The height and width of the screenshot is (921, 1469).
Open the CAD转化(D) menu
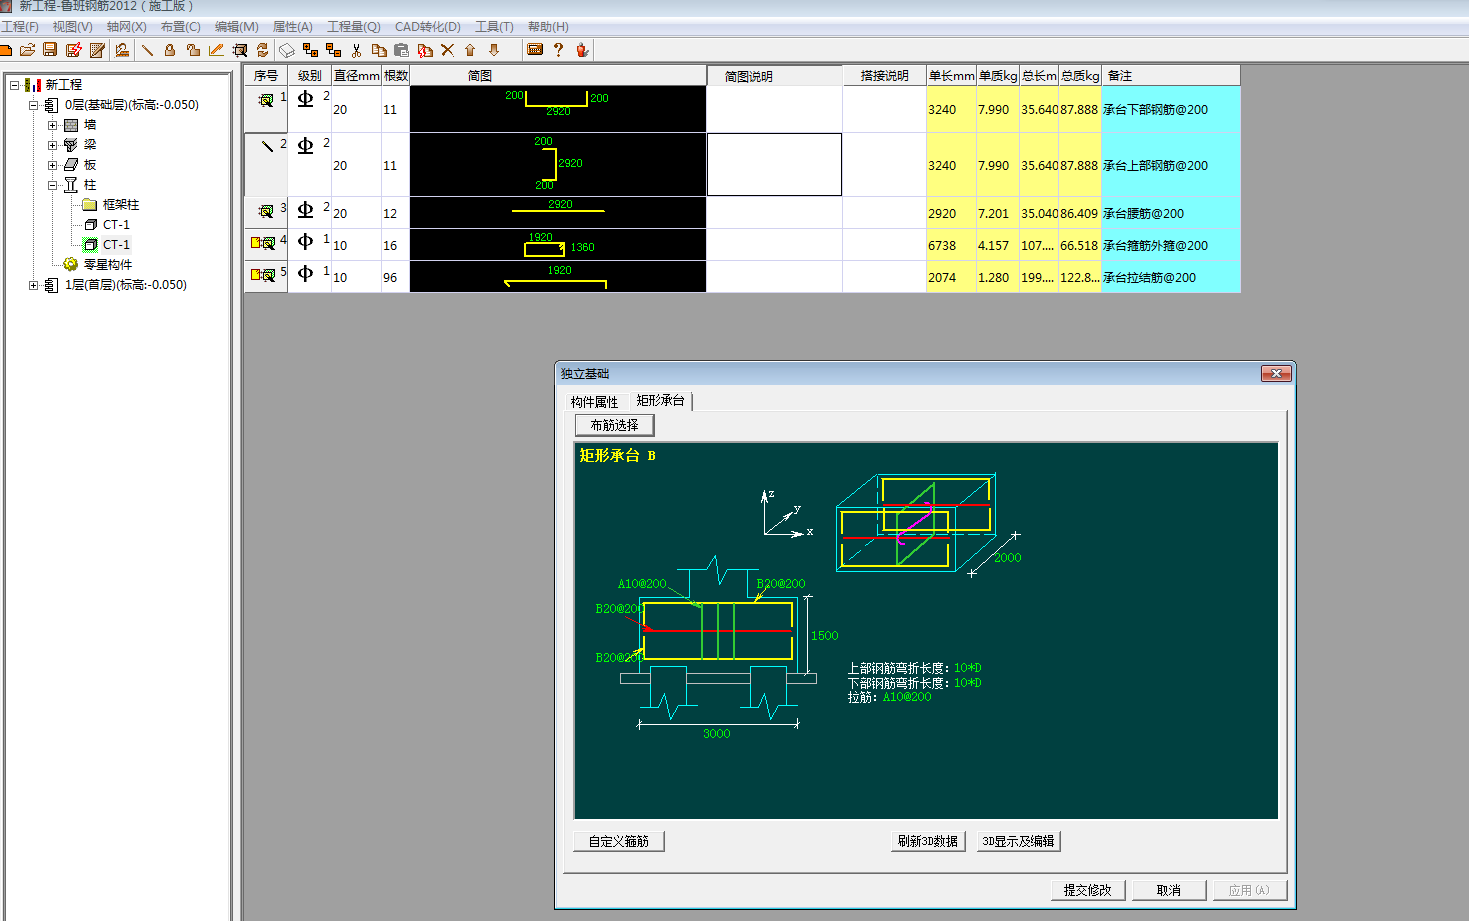click(427, 27)
